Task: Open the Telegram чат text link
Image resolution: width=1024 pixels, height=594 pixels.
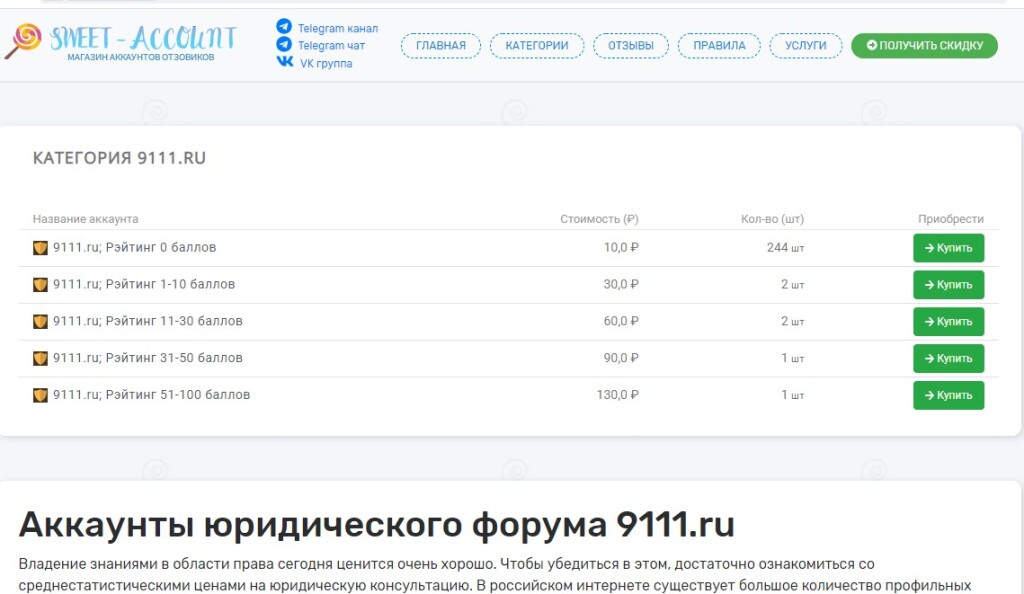Action: [x=331, y=46]
